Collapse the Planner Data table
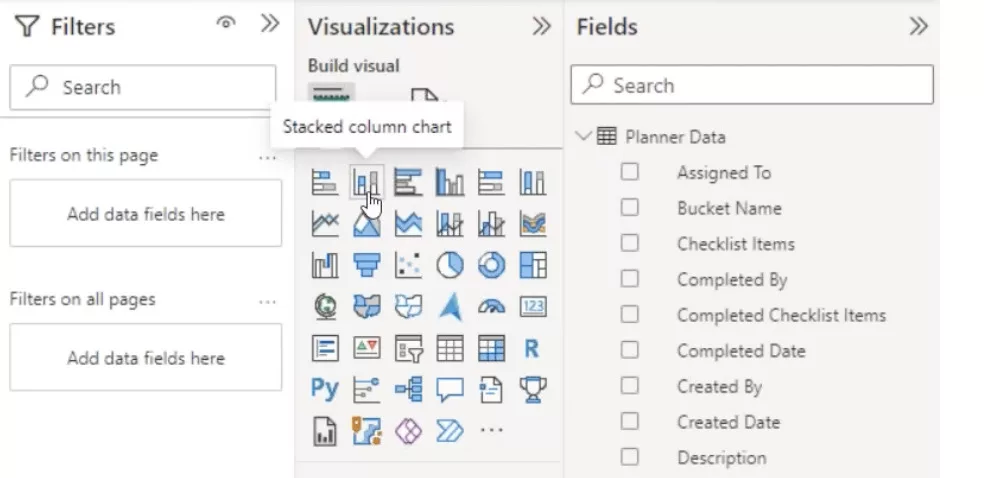984x478 pixels. pyautogui.click(x=585, y=136)
